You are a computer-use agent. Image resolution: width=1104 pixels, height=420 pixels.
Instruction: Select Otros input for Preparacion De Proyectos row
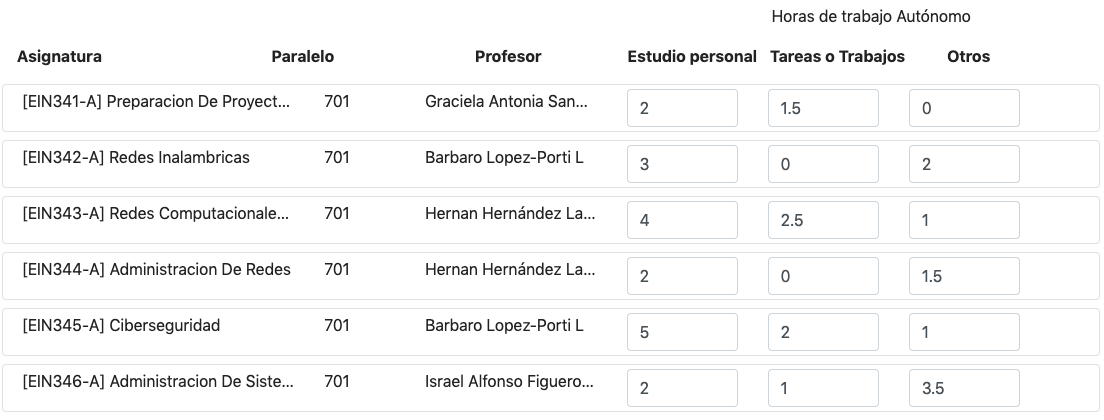coord(964,108)
